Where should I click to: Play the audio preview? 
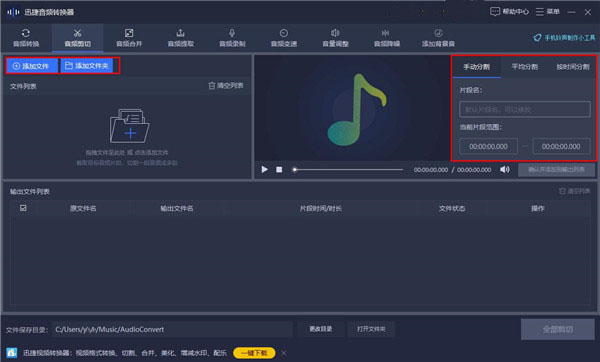[264, 169]
